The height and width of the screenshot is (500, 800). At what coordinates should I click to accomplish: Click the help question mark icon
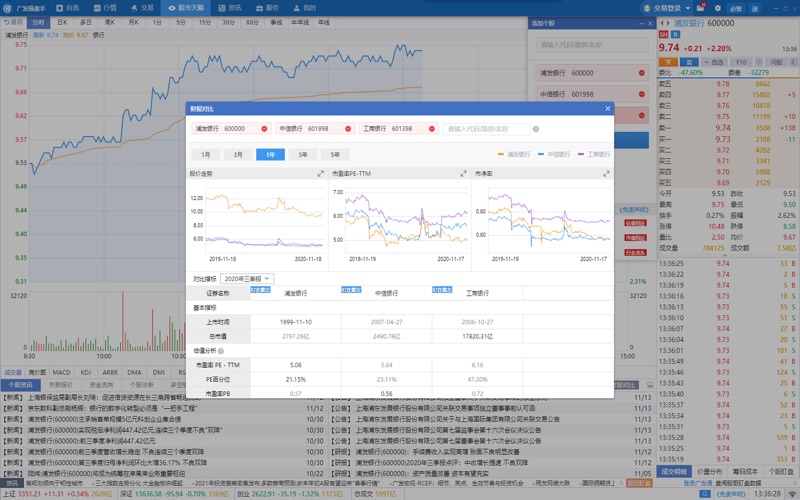point(537,129)
